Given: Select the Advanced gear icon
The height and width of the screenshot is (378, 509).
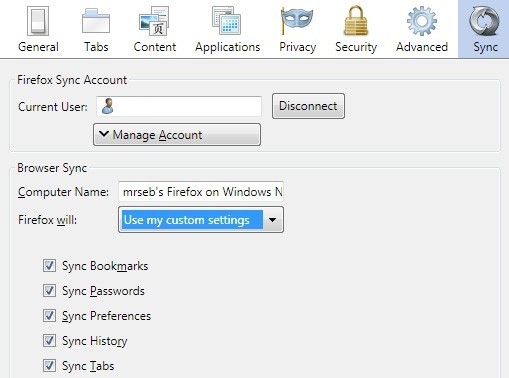Looking at the screenshot, I should click(x=422, y=21).
